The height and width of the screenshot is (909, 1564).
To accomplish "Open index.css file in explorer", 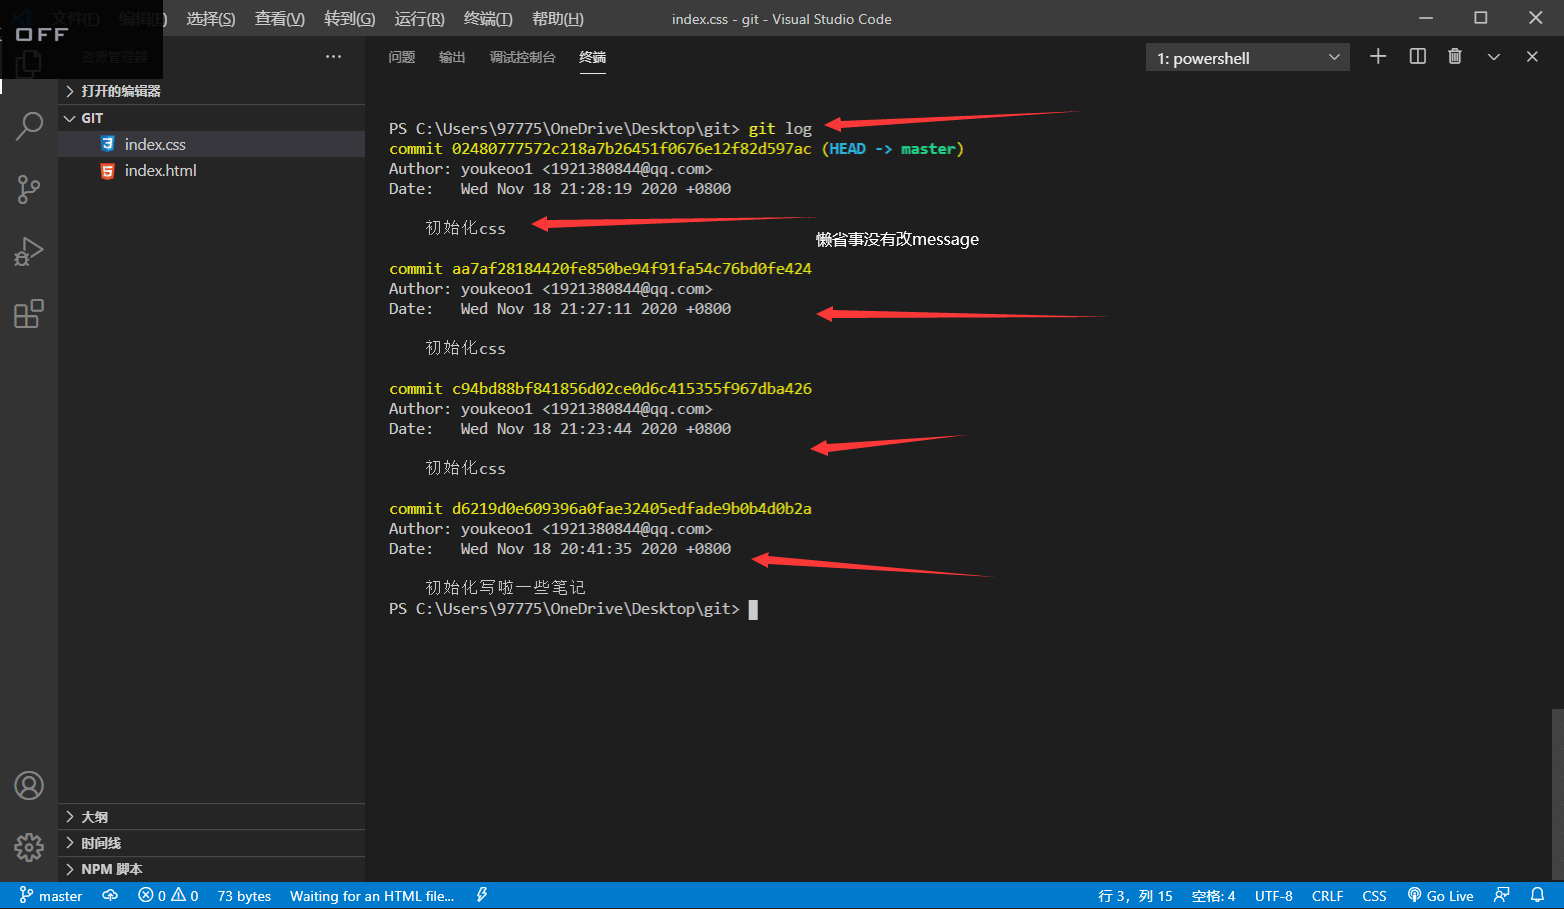I will [211, 144].
